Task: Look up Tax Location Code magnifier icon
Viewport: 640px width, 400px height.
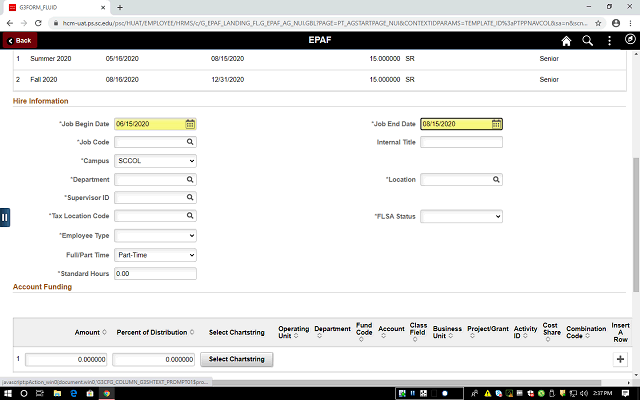Action: coord(190,216)
